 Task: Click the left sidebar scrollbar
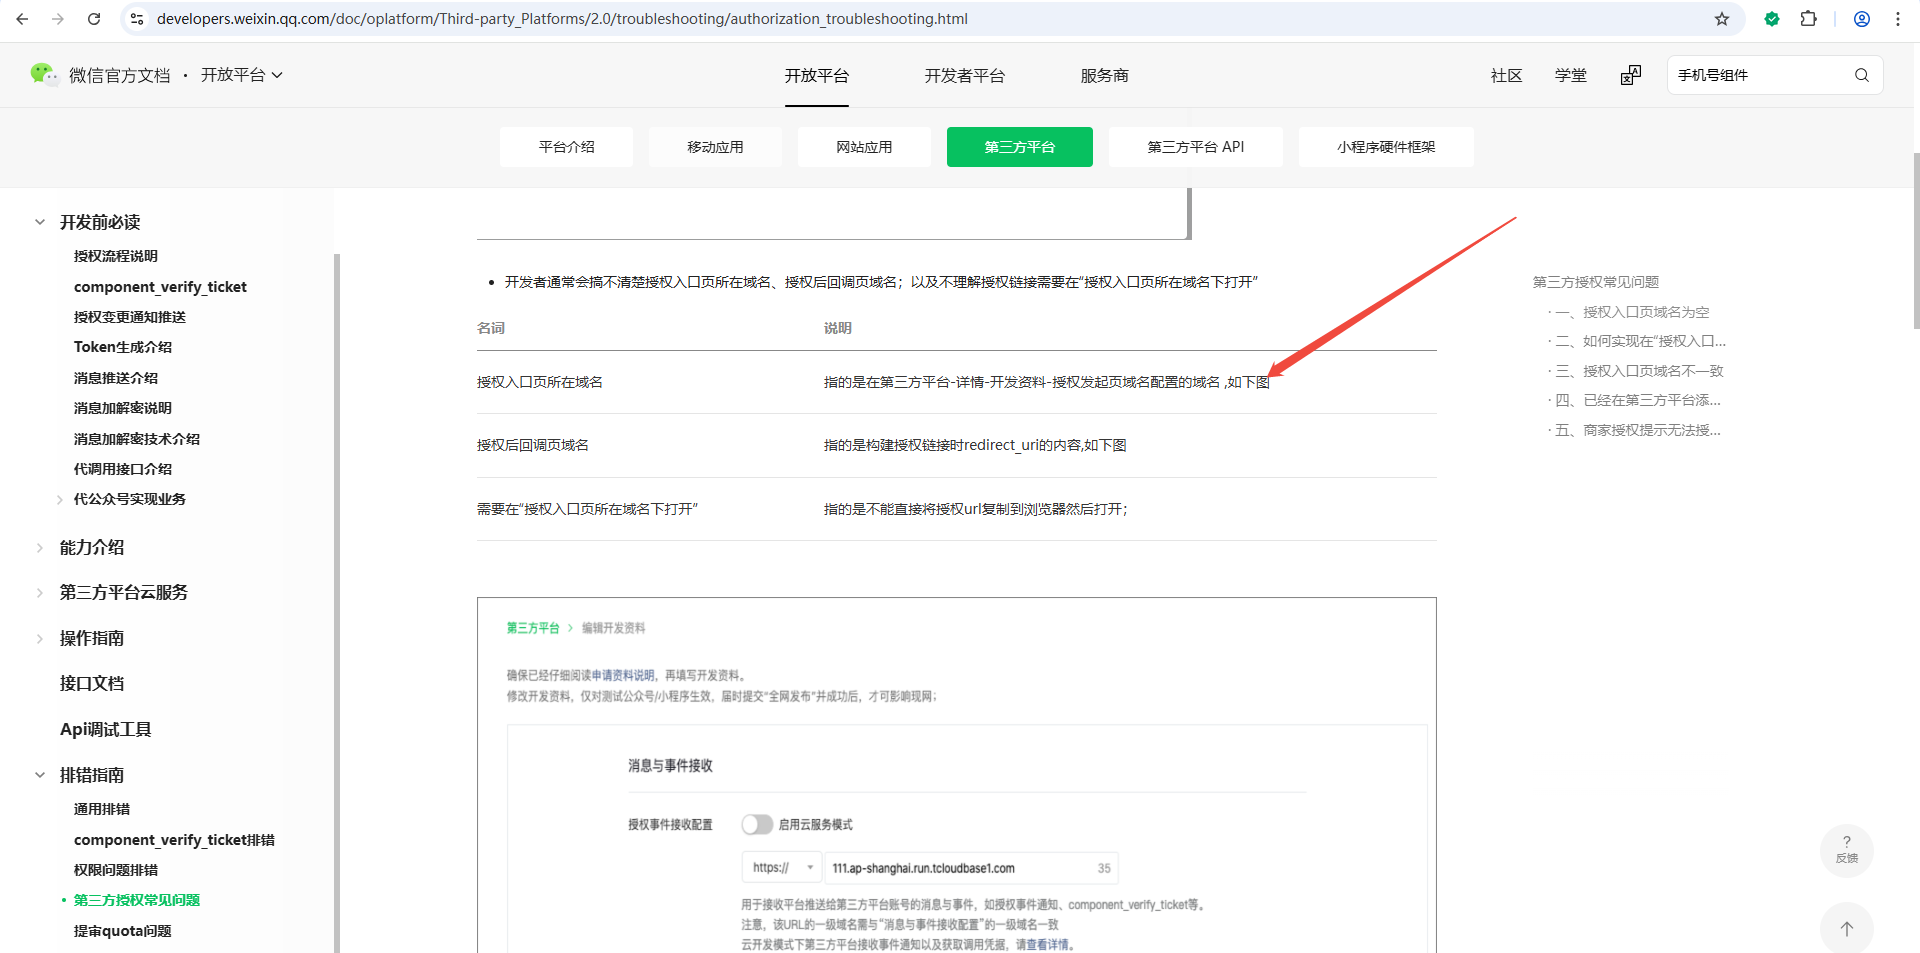(337, 603)
